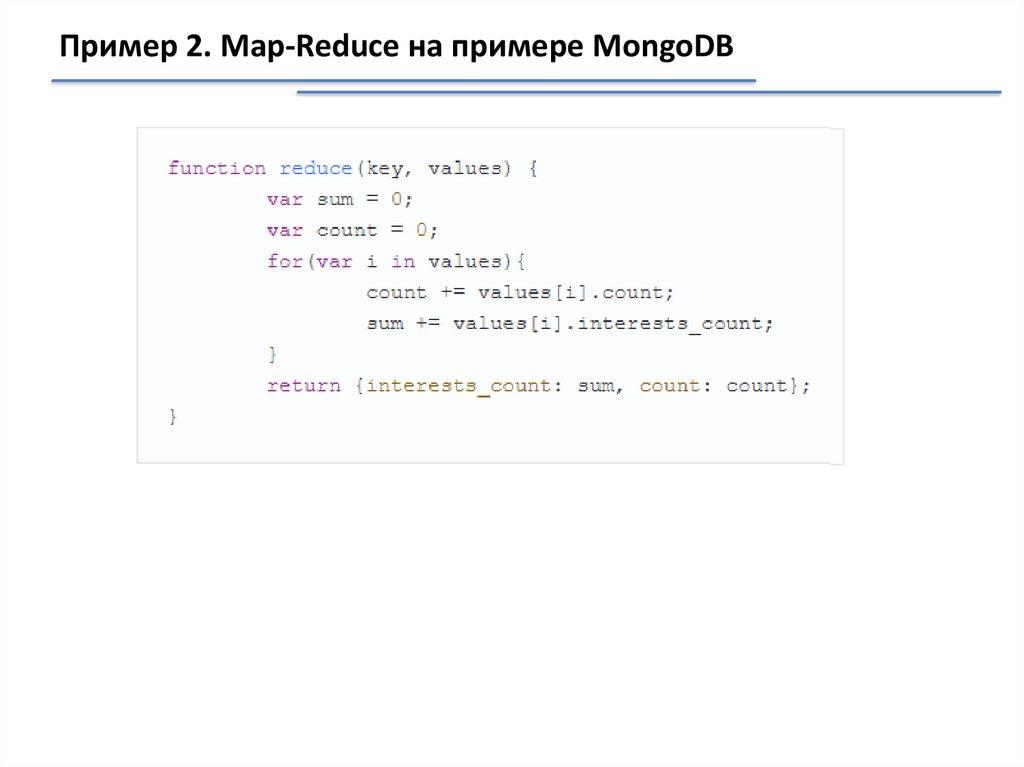Image resolution: width=1024 pixels, height=767 pixels.
Task: Click the values parameter in the function signature
Action: (464, 168)
